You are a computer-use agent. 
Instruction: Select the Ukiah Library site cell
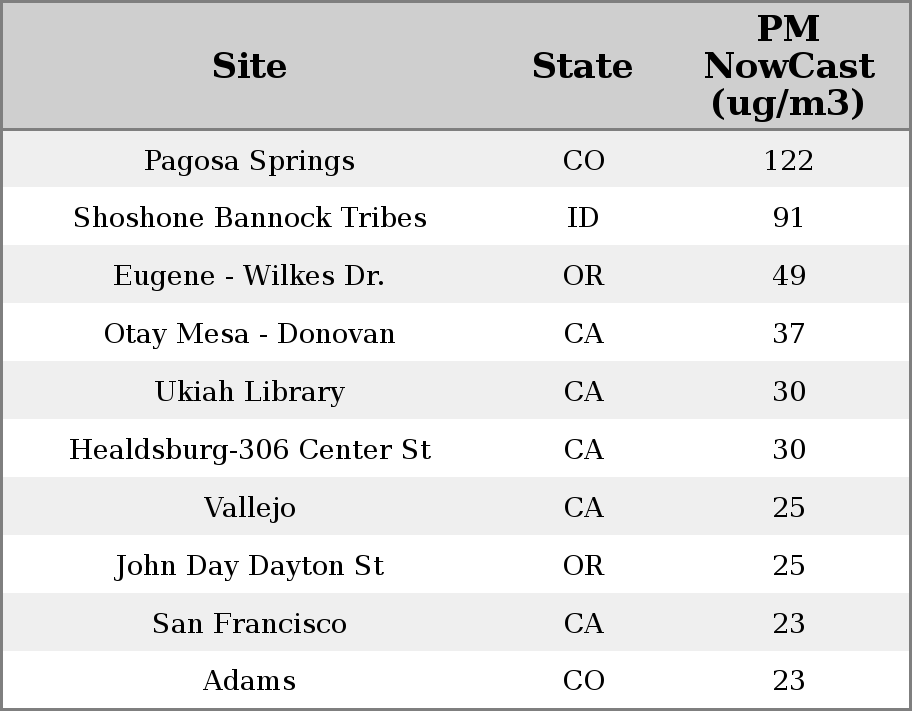click(x=250, y=392)
